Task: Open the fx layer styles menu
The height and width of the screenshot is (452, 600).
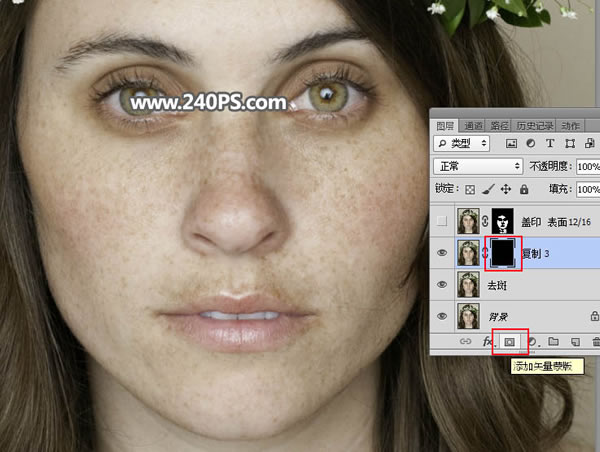Action: (488, 341)
